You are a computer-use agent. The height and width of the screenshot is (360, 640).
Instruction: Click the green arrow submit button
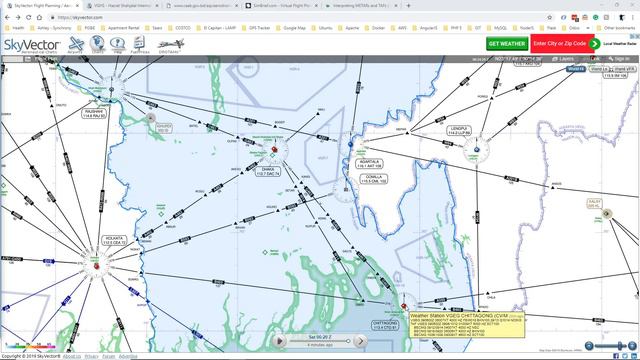pos(595,43)
